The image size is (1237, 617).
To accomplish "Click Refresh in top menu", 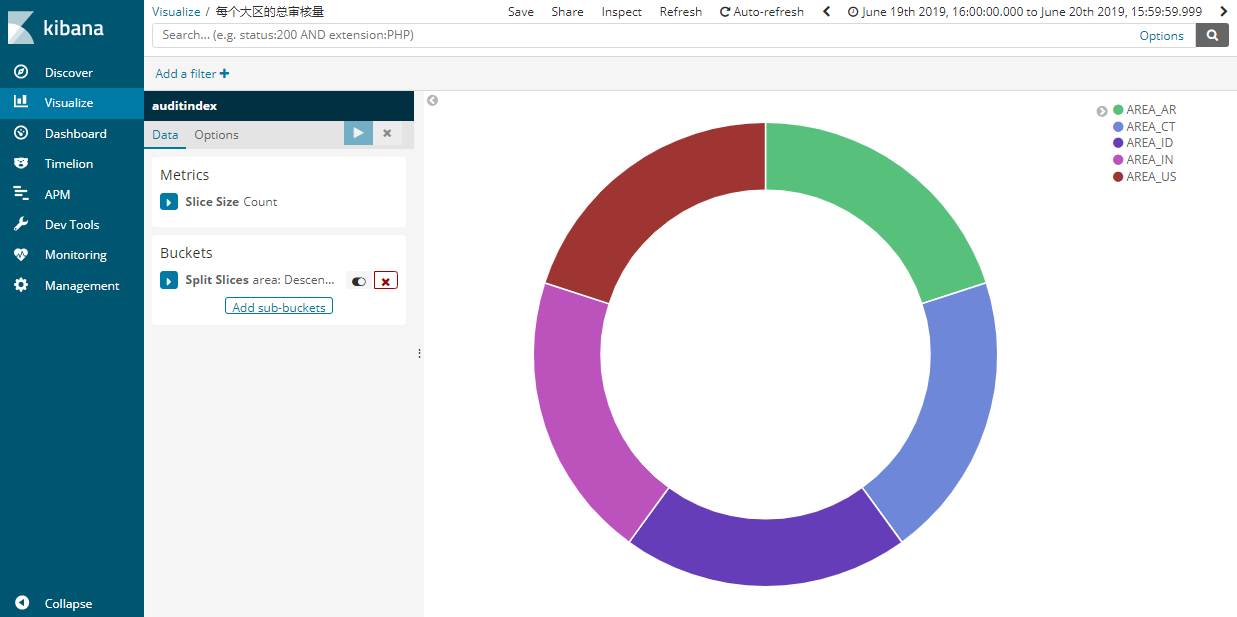I will pyautogui.click(x=681, y=12).
